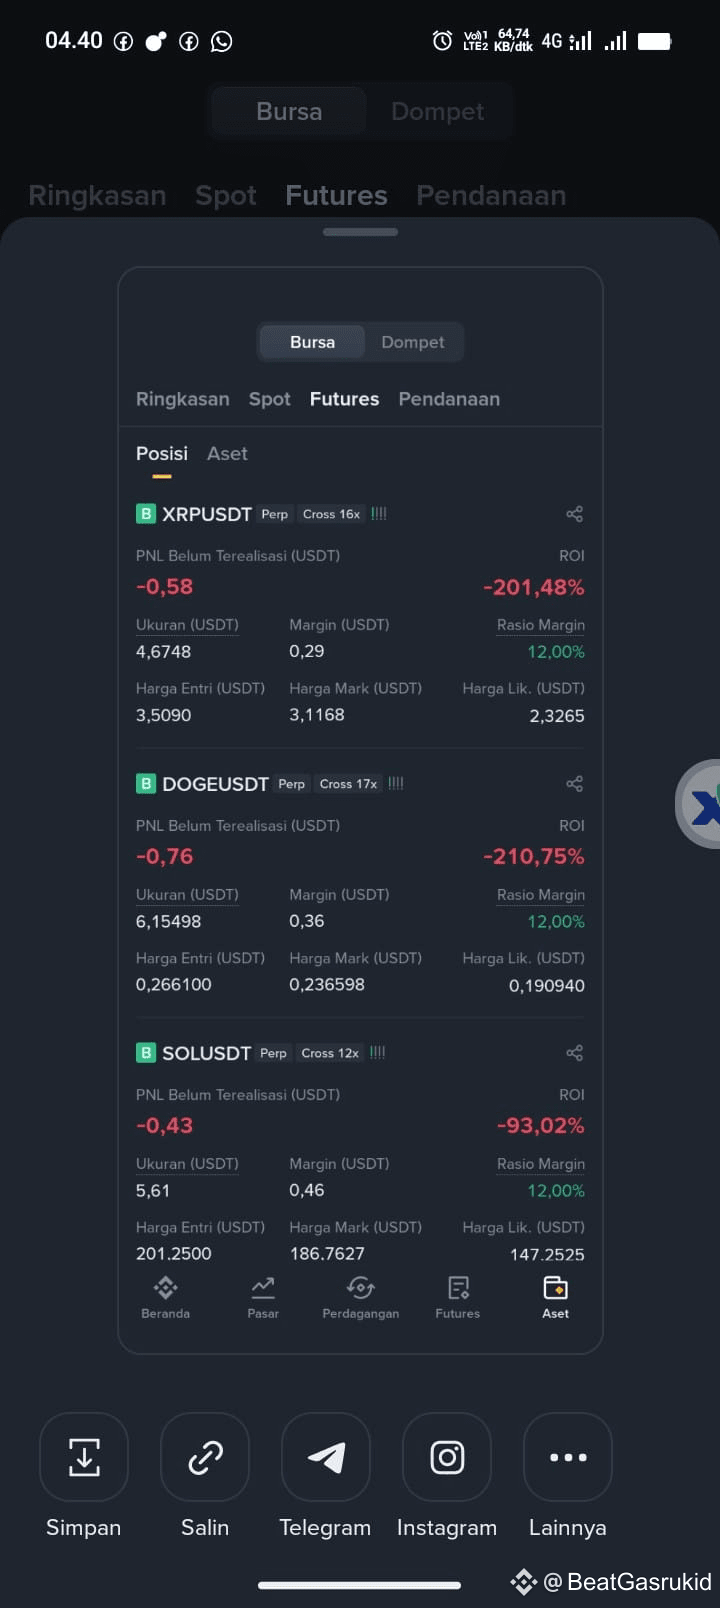Viewport: 720px width, 1608px height.
Task: Switch to Dompet in preview toggle
Action: [413, 342]
